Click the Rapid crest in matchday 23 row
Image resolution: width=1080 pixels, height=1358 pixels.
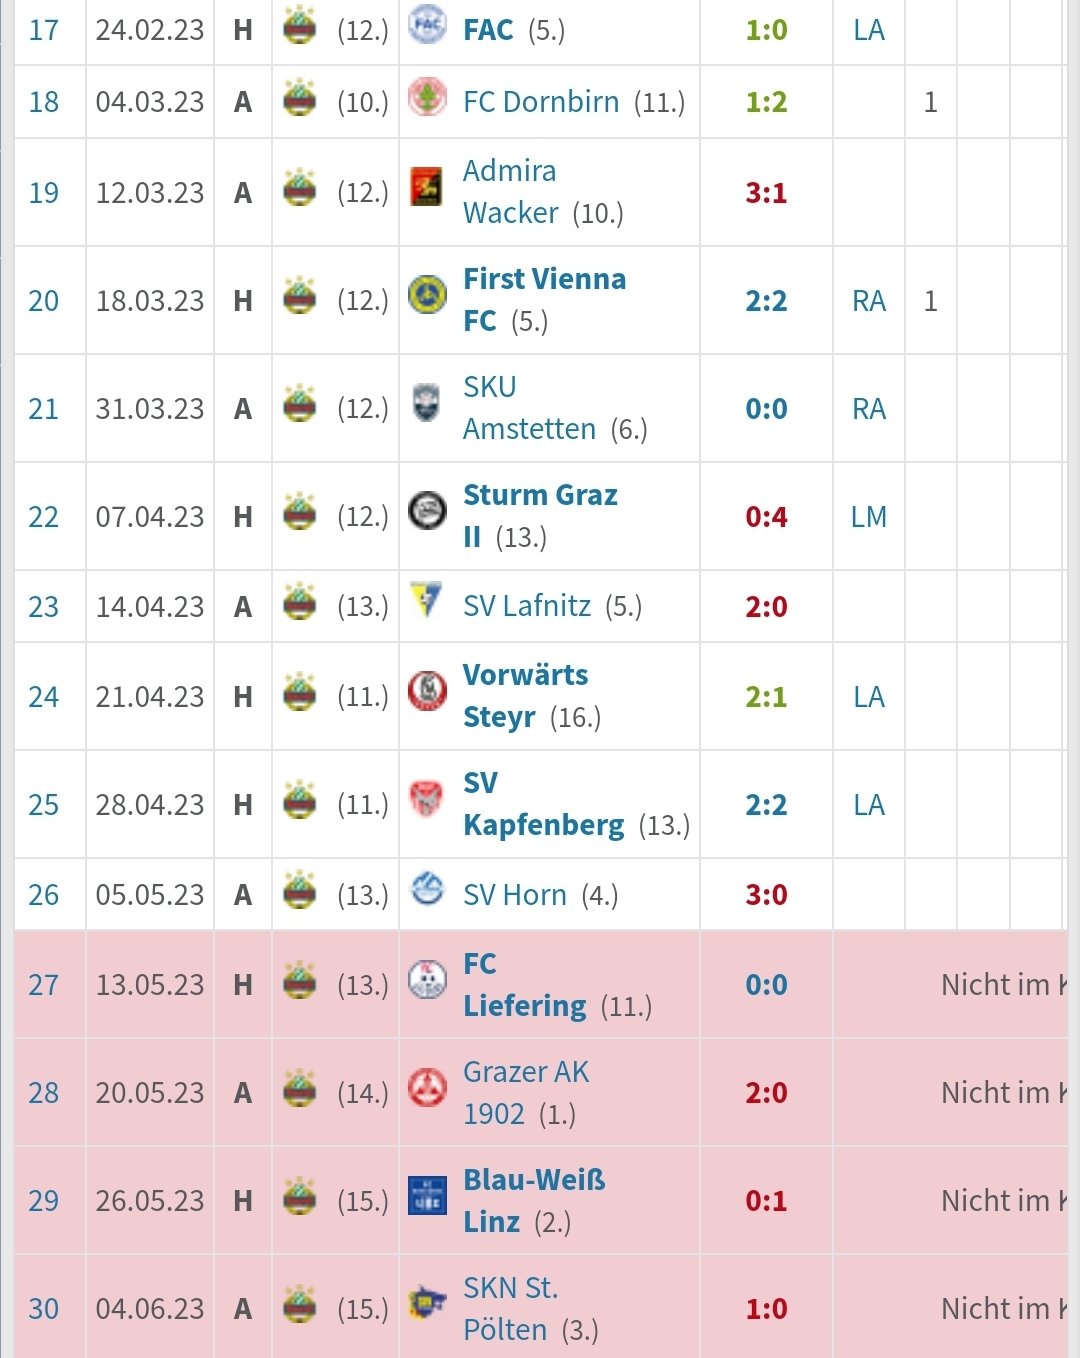(300, 602)
